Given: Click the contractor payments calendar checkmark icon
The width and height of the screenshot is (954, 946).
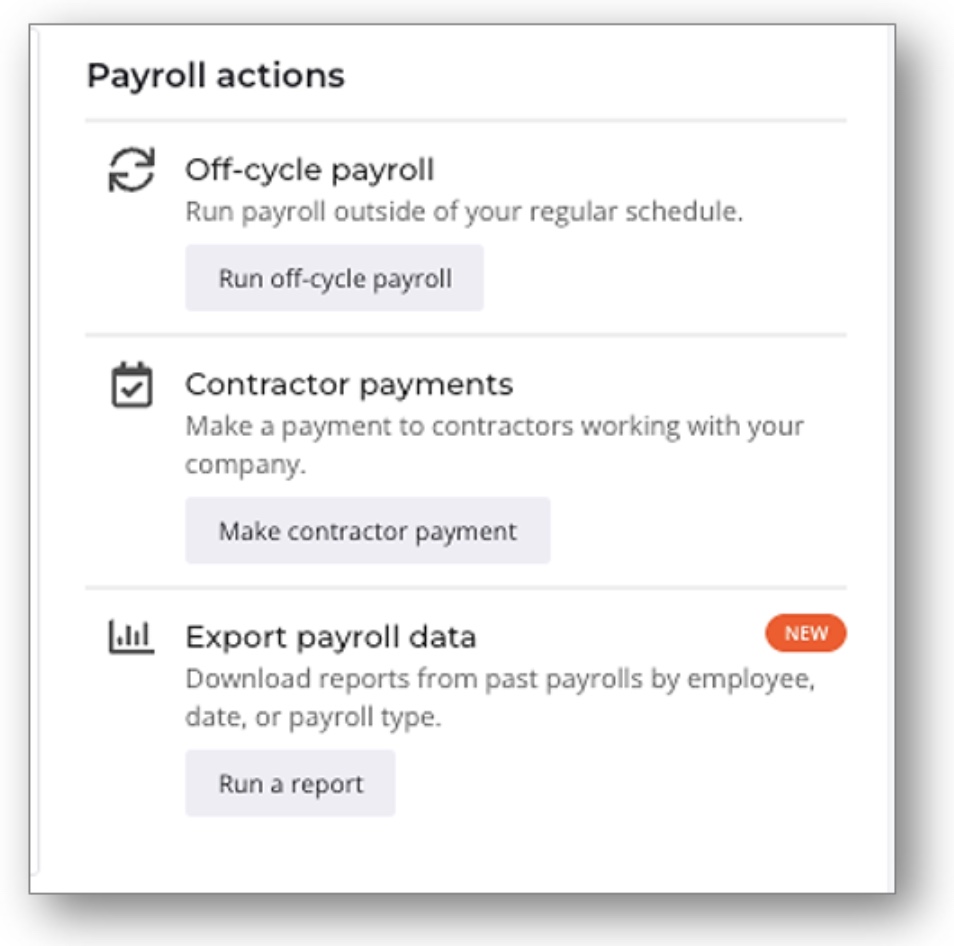Looking at the screenshot, I should point(131,385).
